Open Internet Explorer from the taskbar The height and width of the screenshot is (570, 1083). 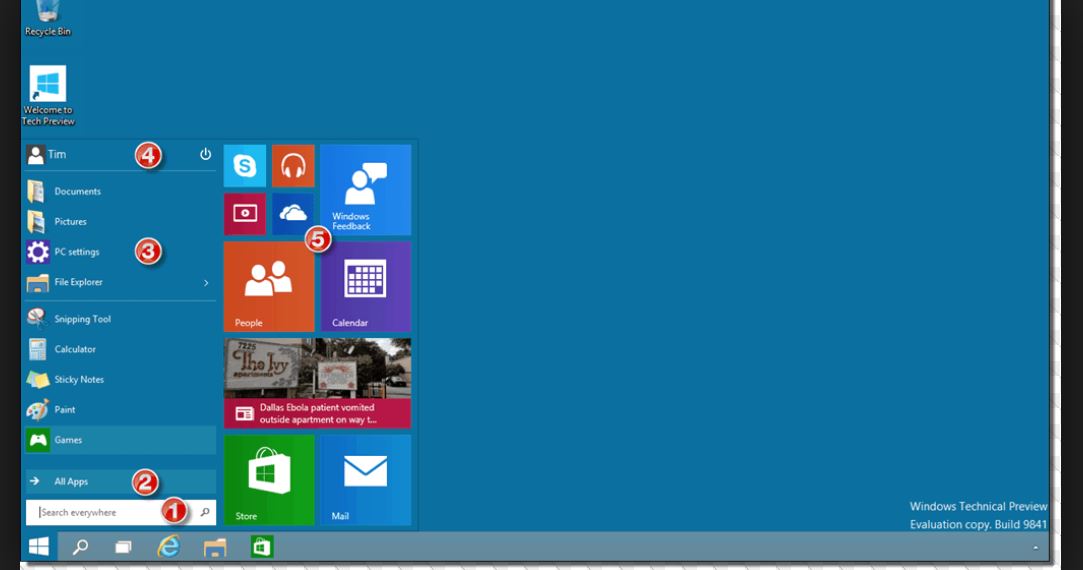[168, 547]
